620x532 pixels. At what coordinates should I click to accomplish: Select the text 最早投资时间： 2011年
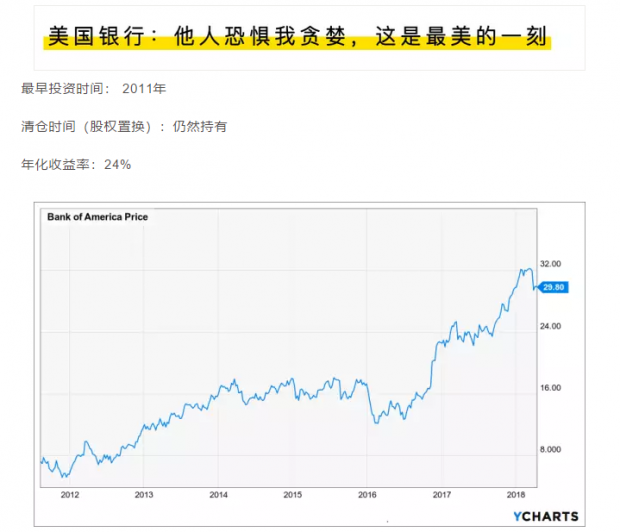pos(93,89)
